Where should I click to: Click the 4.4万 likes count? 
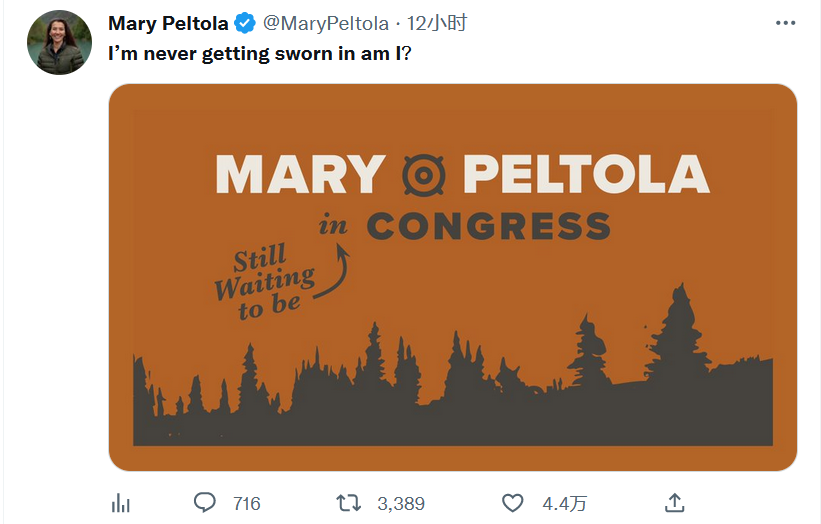click(564, 504)
